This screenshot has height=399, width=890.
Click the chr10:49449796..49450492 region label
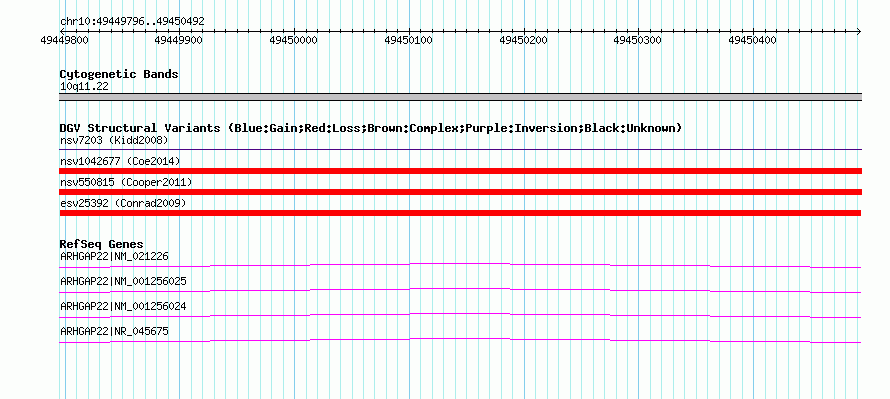(132, 22)
